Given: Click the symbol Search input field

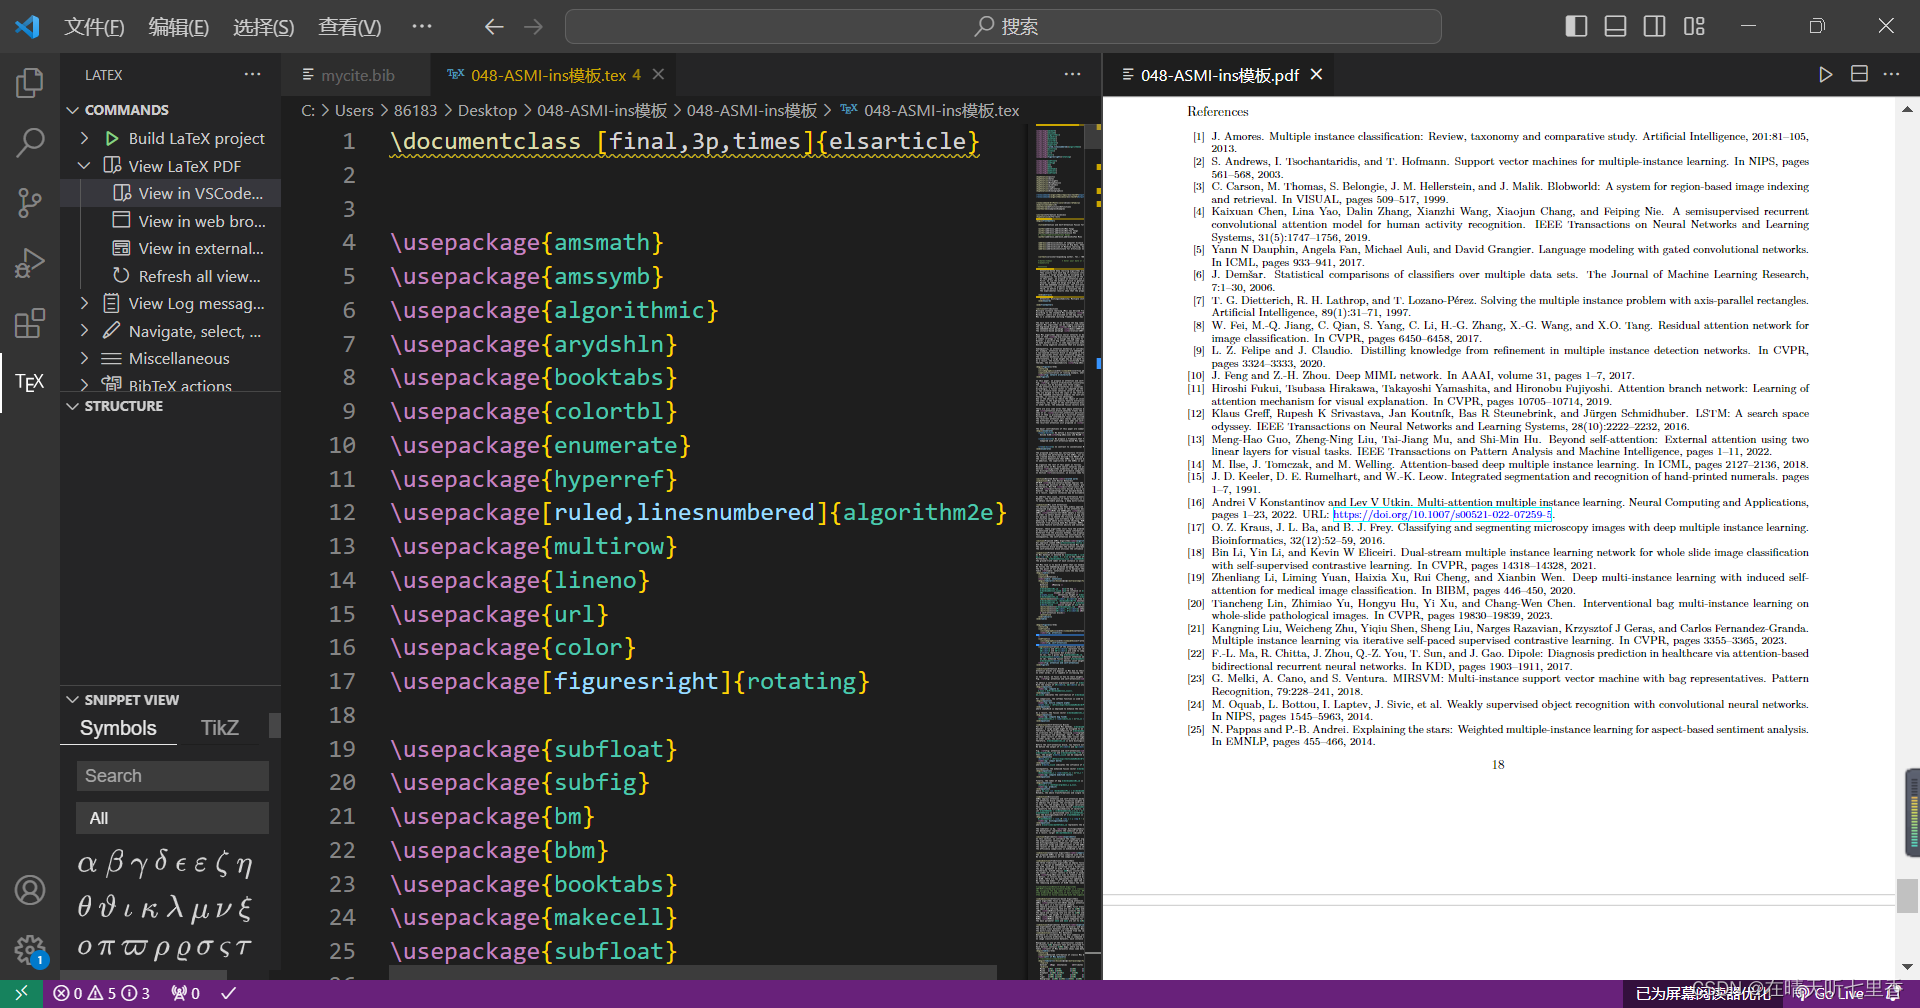Looking at the screenshot, I should (x=173, y=776).
